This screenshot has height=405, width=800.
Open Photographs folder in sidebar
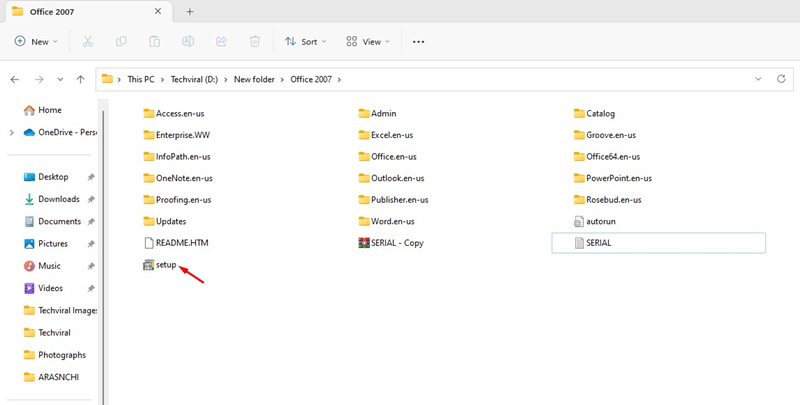click(x=55, y=355)
